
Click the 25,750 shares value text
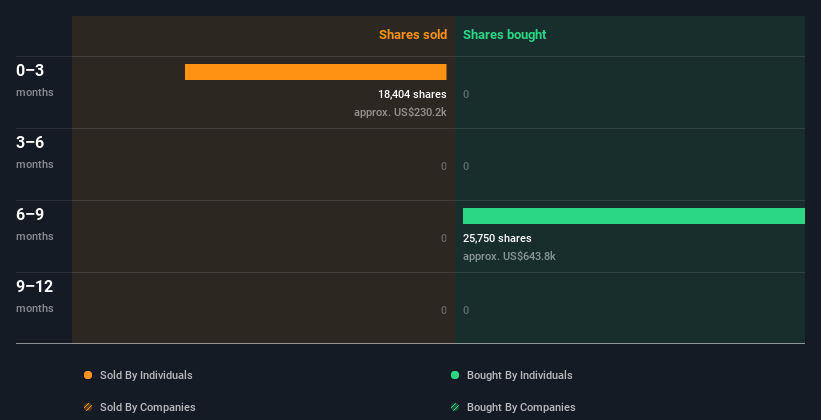point(497,239)
